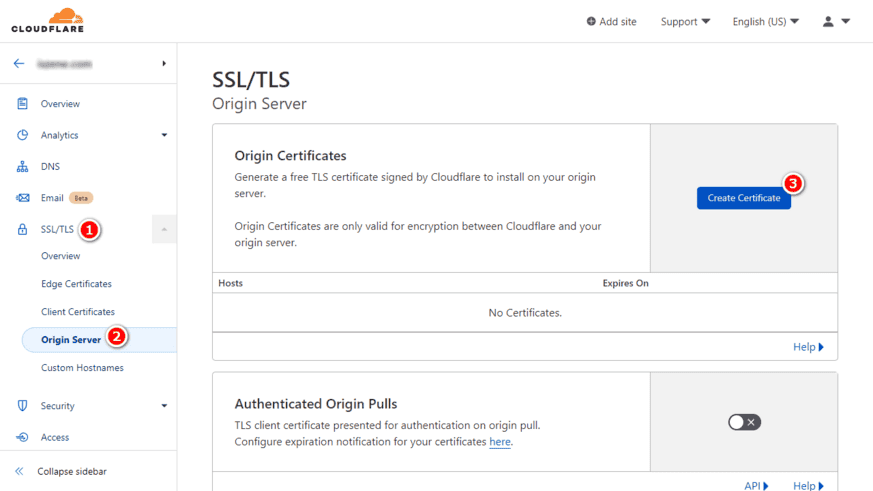873x491 pixels.
Task: Click the Cloudflare logo
Action: coord(48,20)
